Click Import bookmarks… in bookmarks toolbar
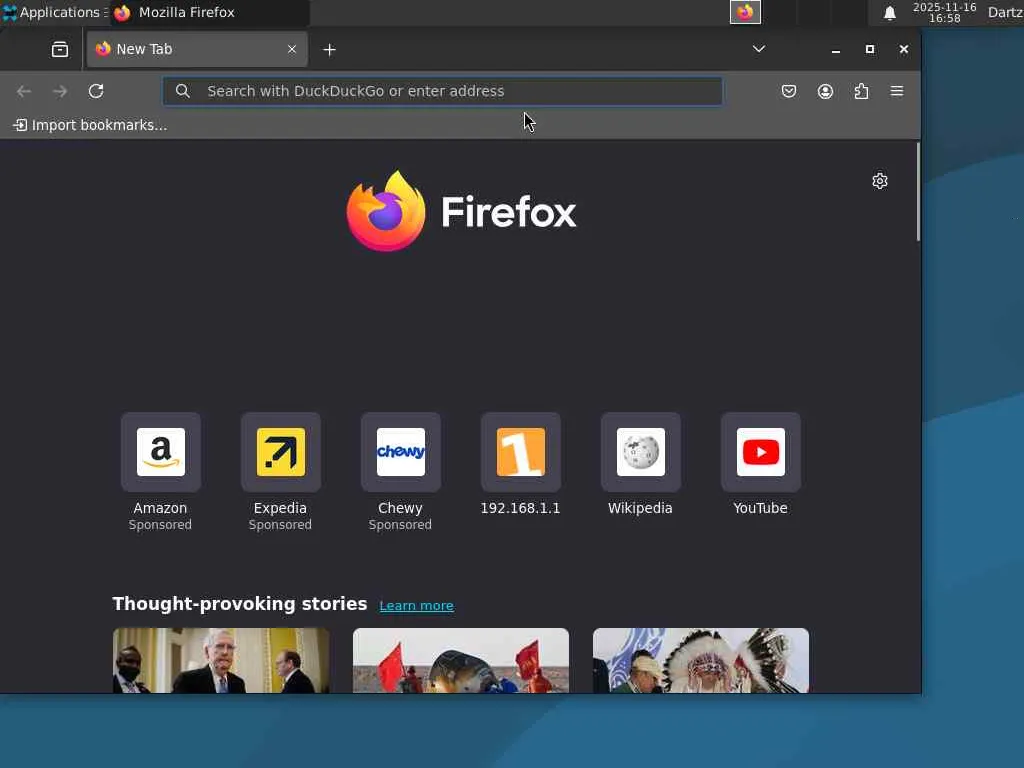The width and height of the screenshot is (1024, 768). pos(90,125)
